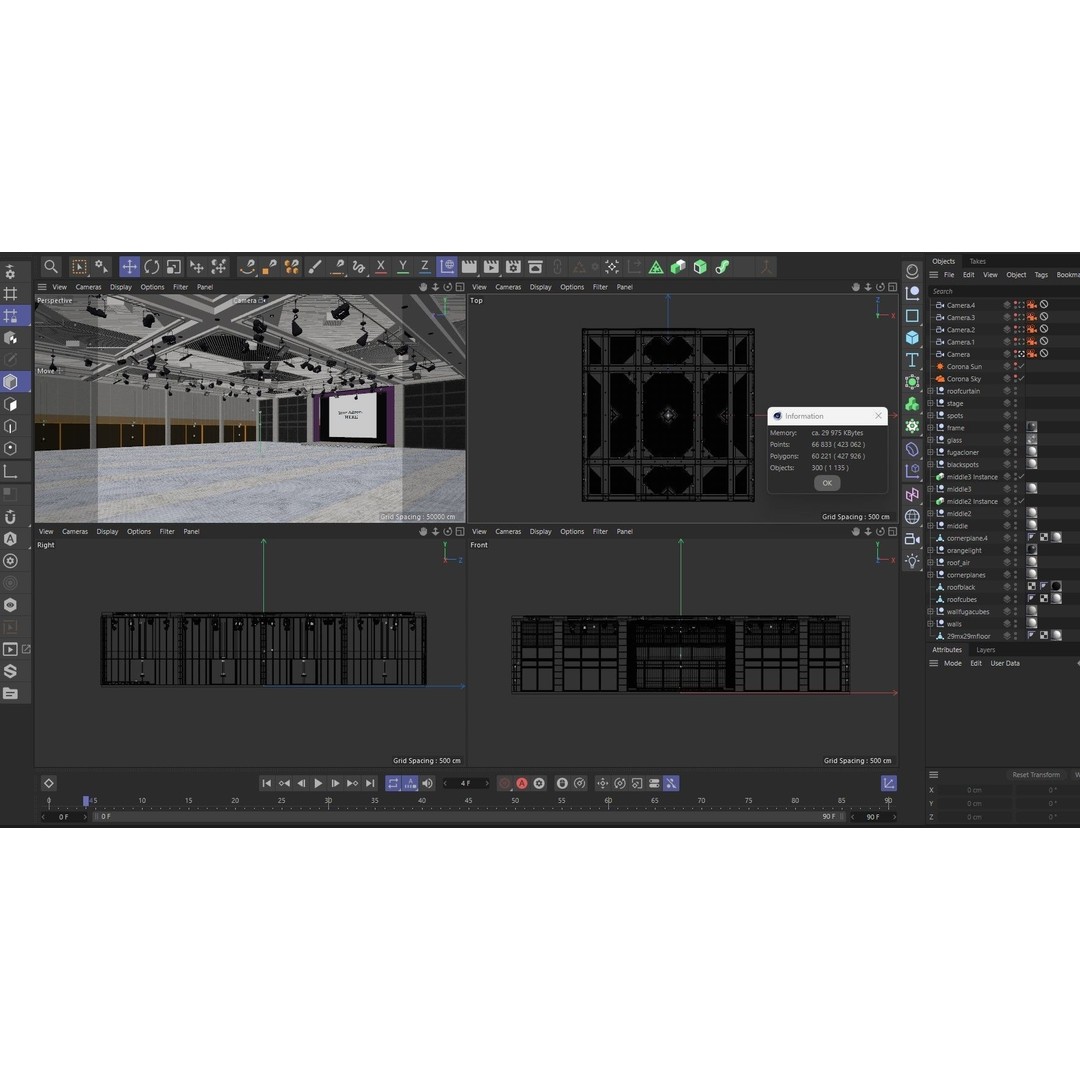Choose the rectangle selection tool
The height and width of the screenshot is (1080, 1080).
[79, 267]
